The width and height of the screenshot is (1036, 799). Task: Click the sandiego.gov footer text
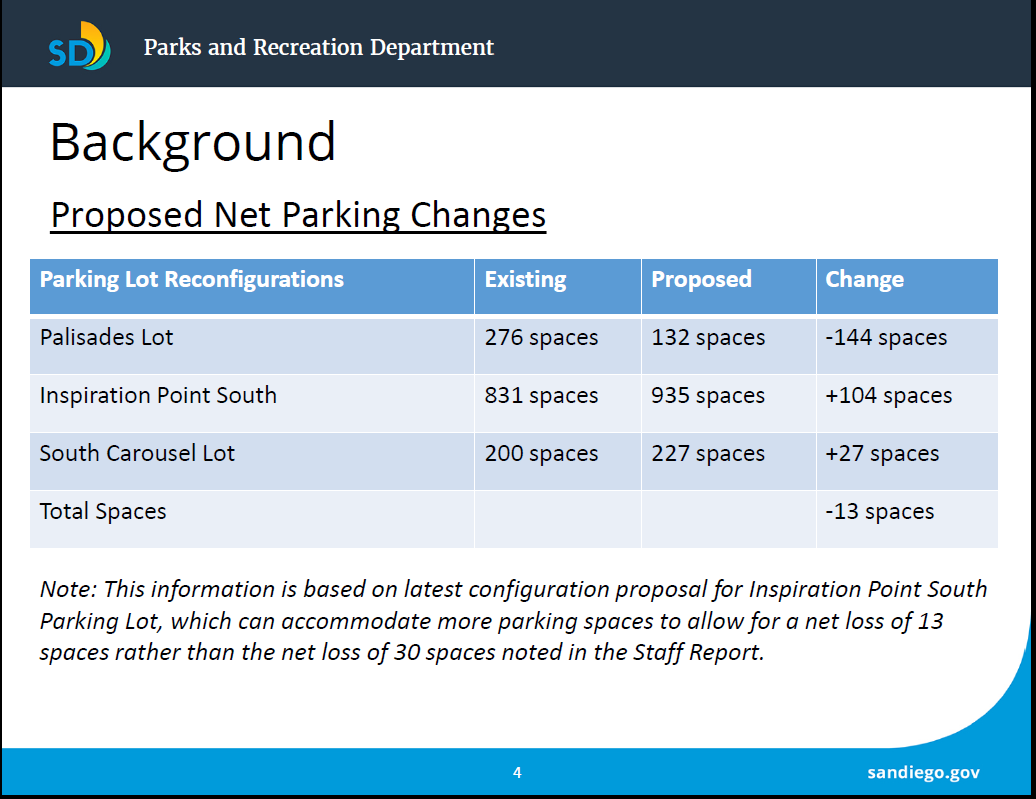coord(923,773)
